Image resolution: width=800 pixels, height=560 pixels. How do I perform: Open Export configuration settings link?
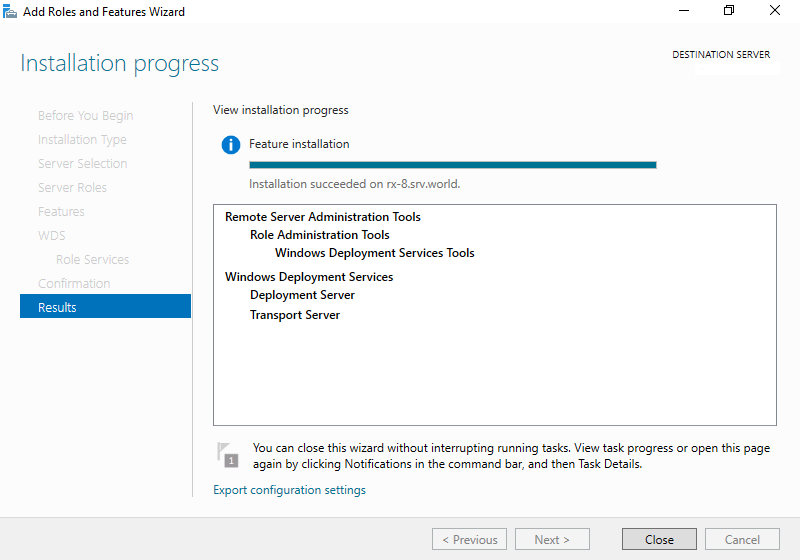coord(289,490)
